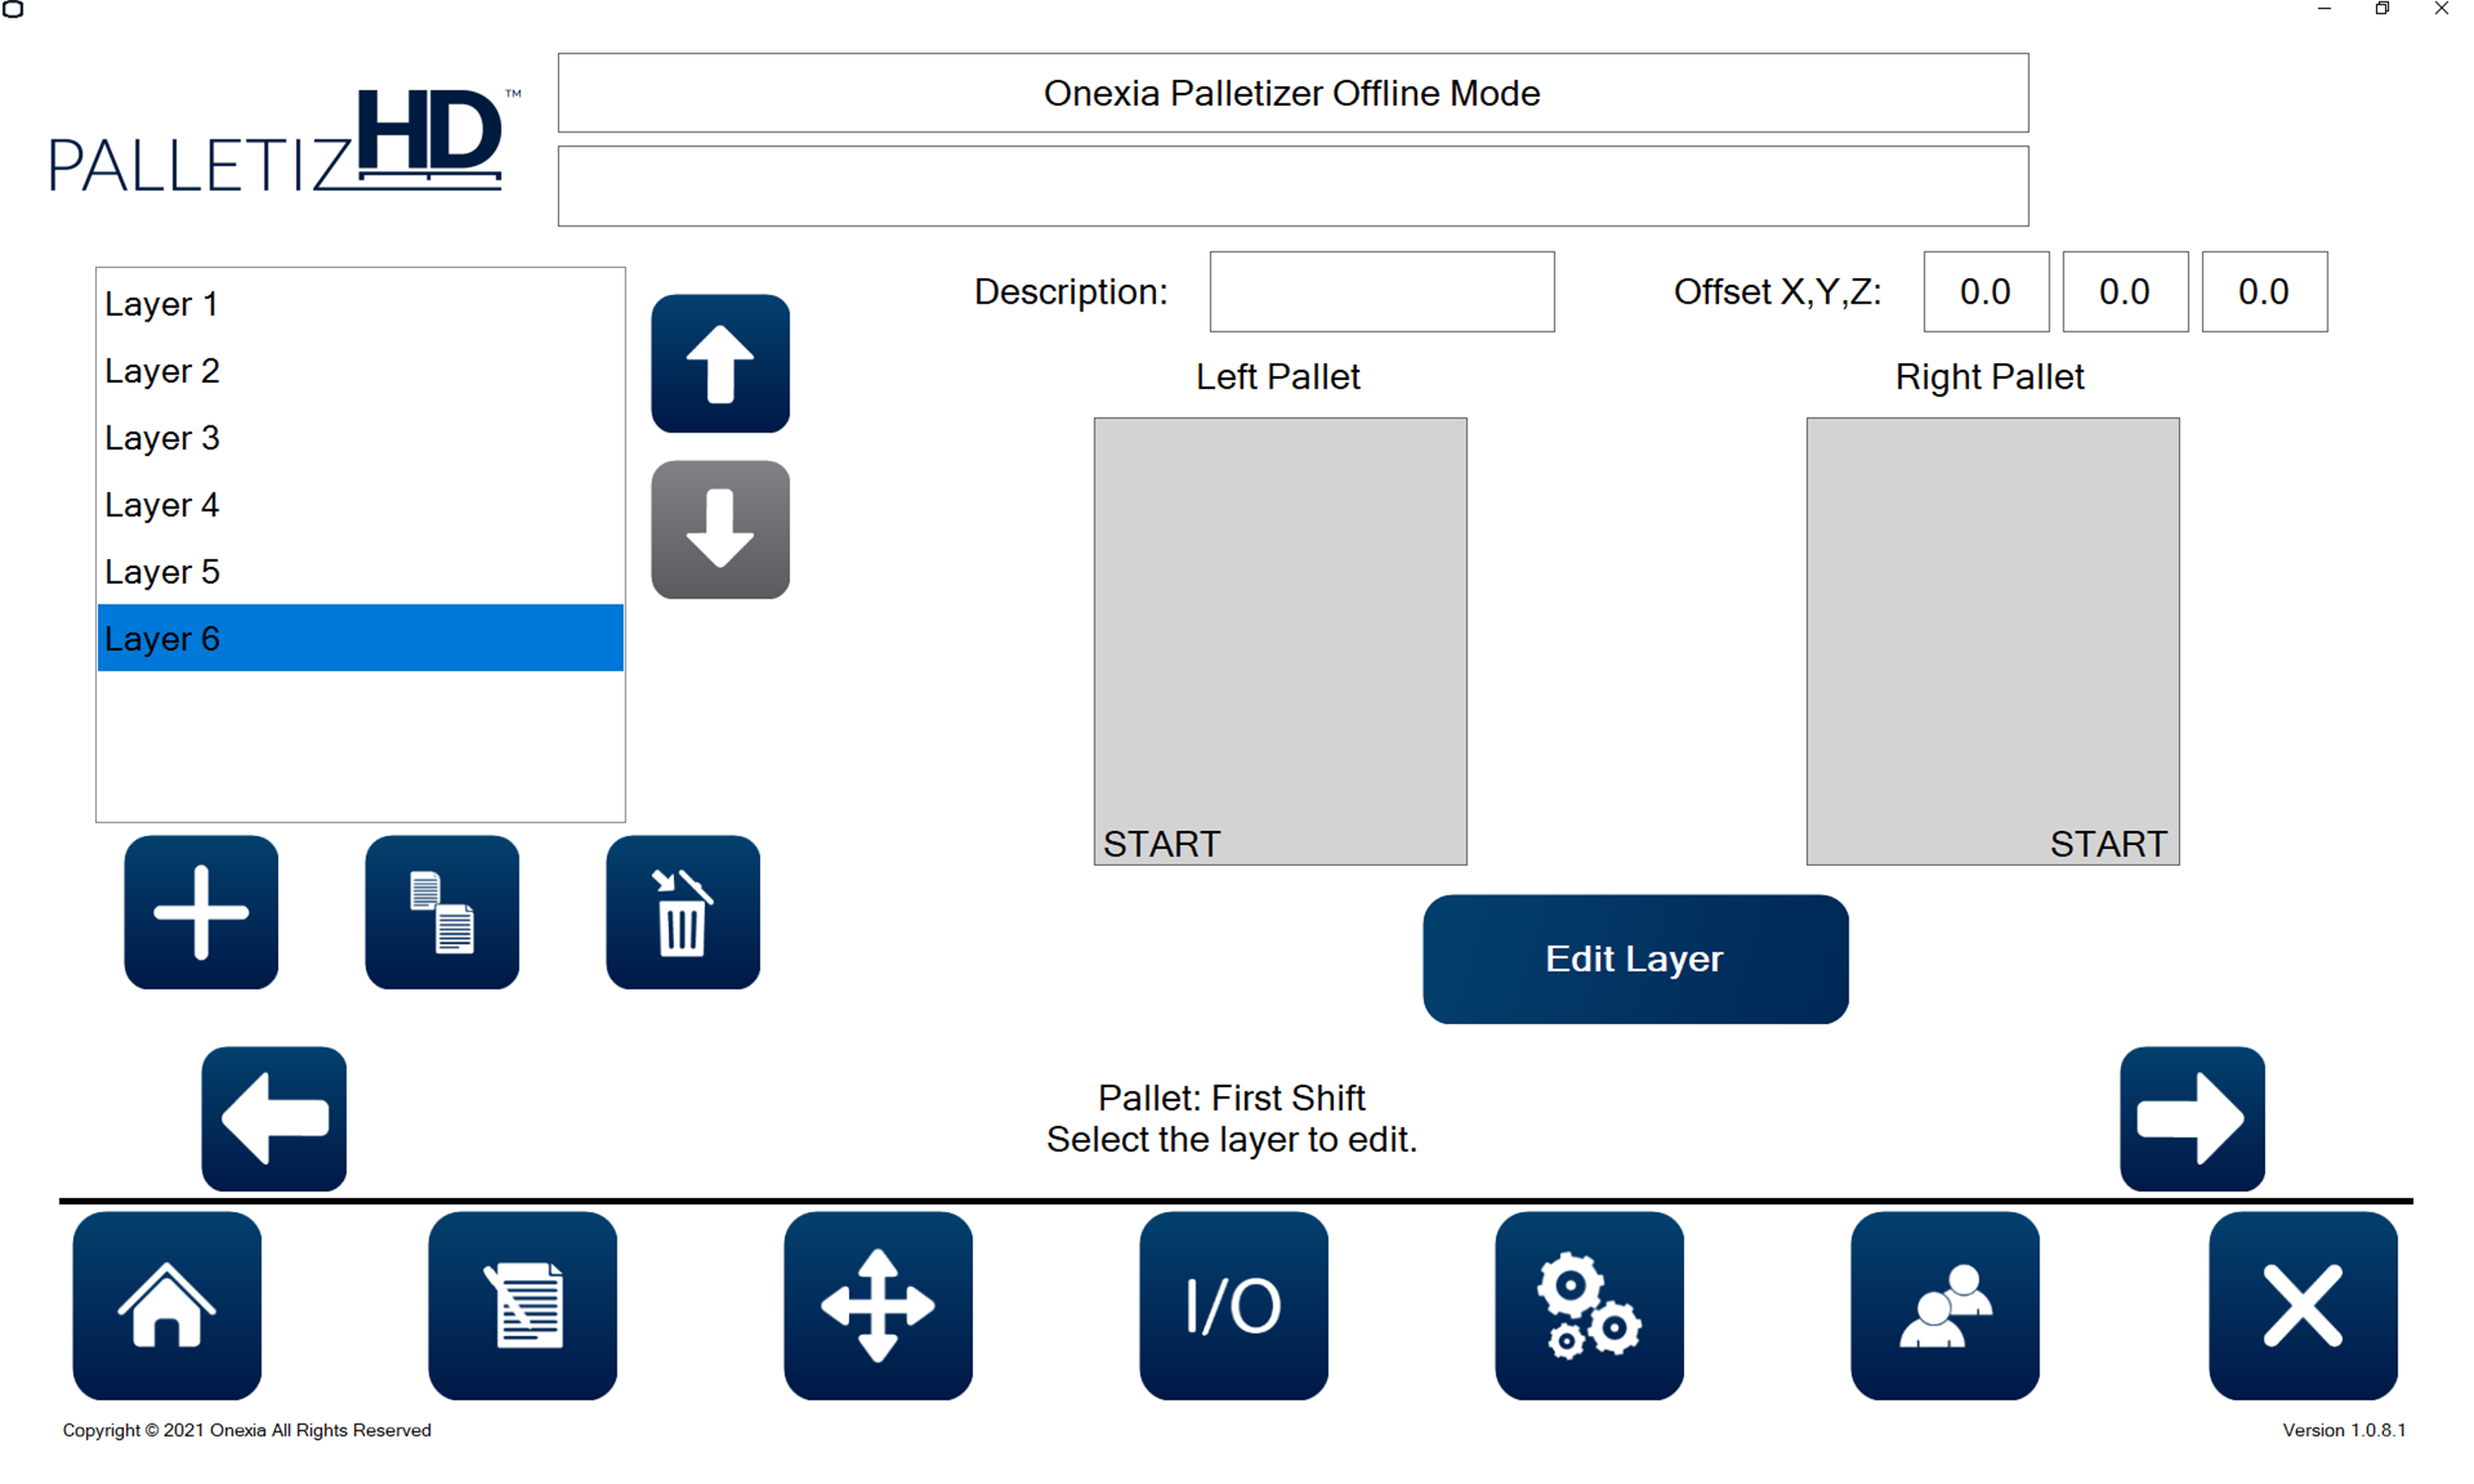Navigate forward with the right arrow button
The width and height of the screenshot is (2474, 1484).
click(2191, 1118)
